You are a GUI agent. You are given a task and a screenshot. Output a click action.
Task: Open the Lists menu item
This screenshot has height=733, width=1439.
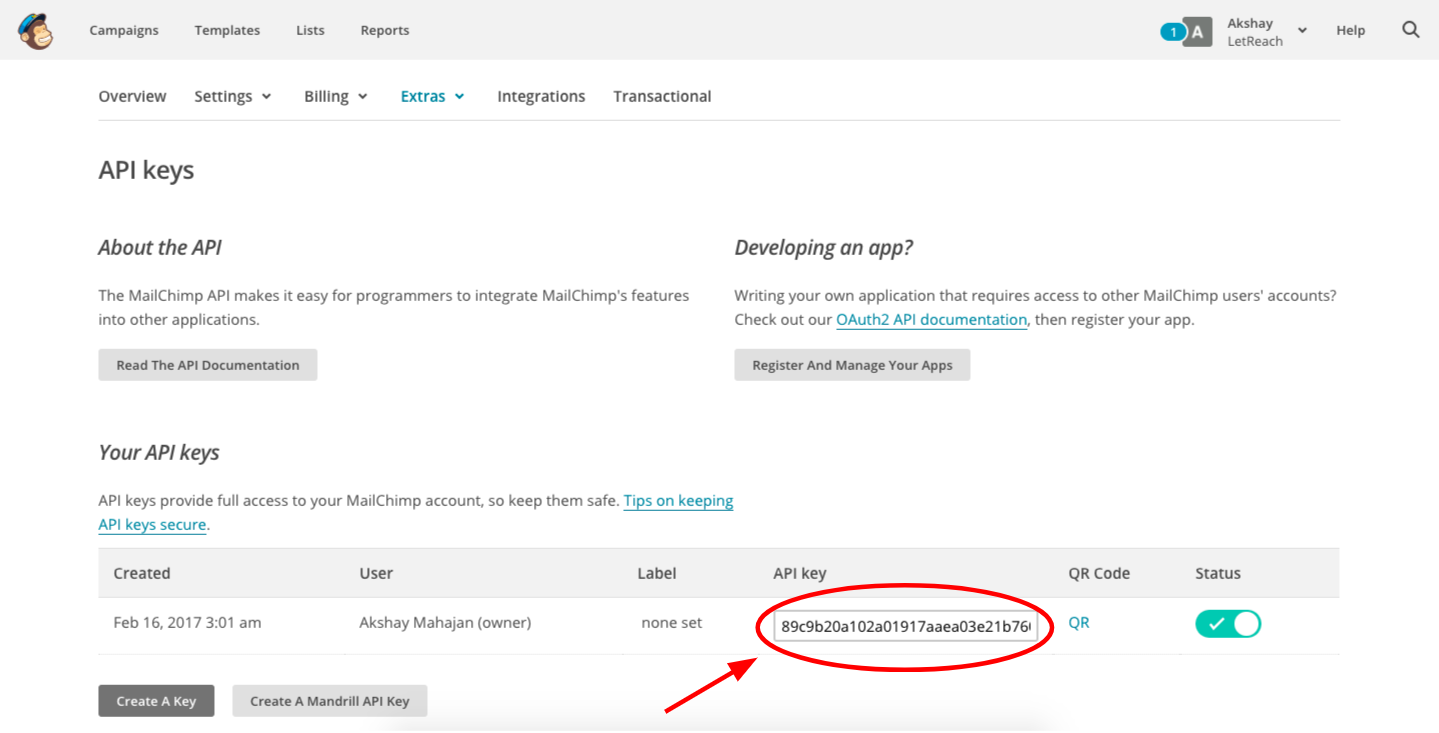[310, 30]
